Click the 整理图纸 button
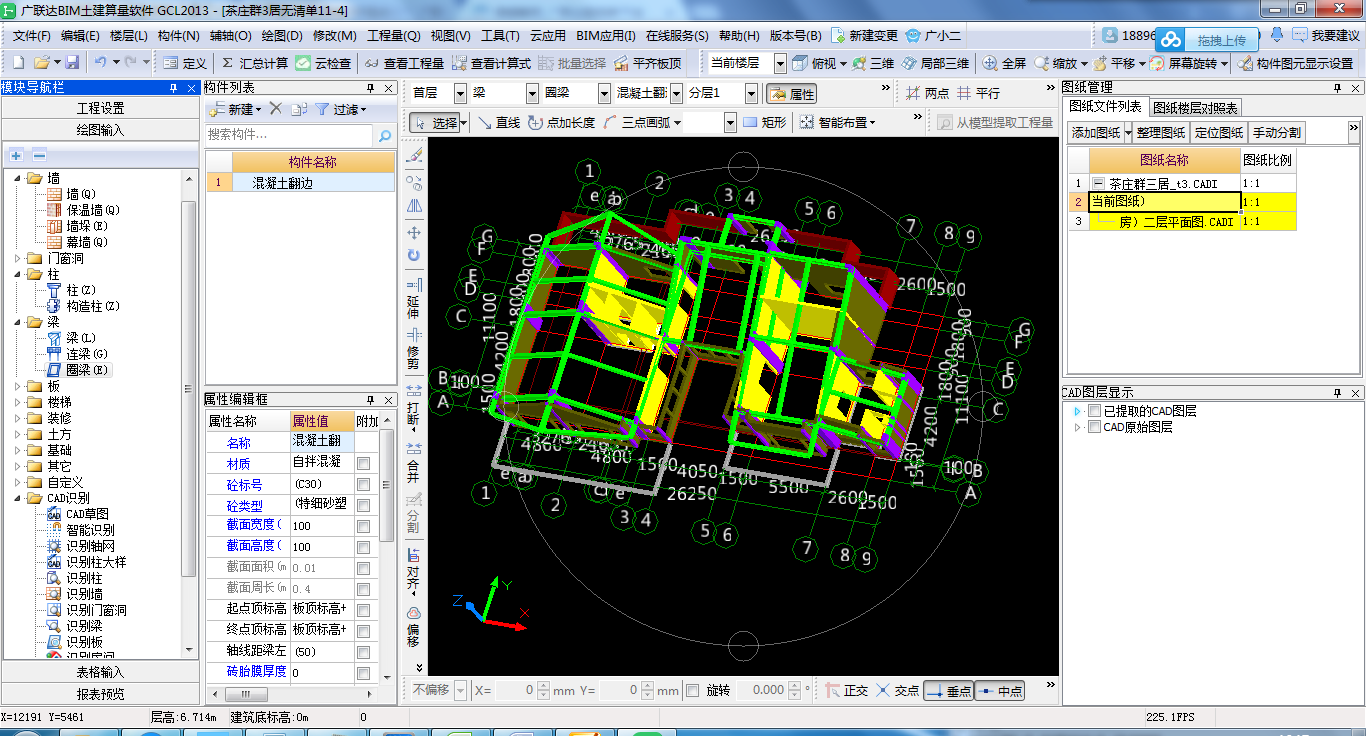The width and height of the screenshot is (1366, 736). pos(1161,132)
